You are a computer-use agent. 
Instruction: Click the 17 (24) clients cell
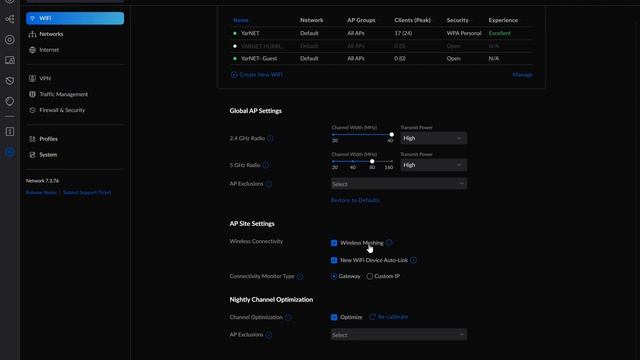[403, 33]
